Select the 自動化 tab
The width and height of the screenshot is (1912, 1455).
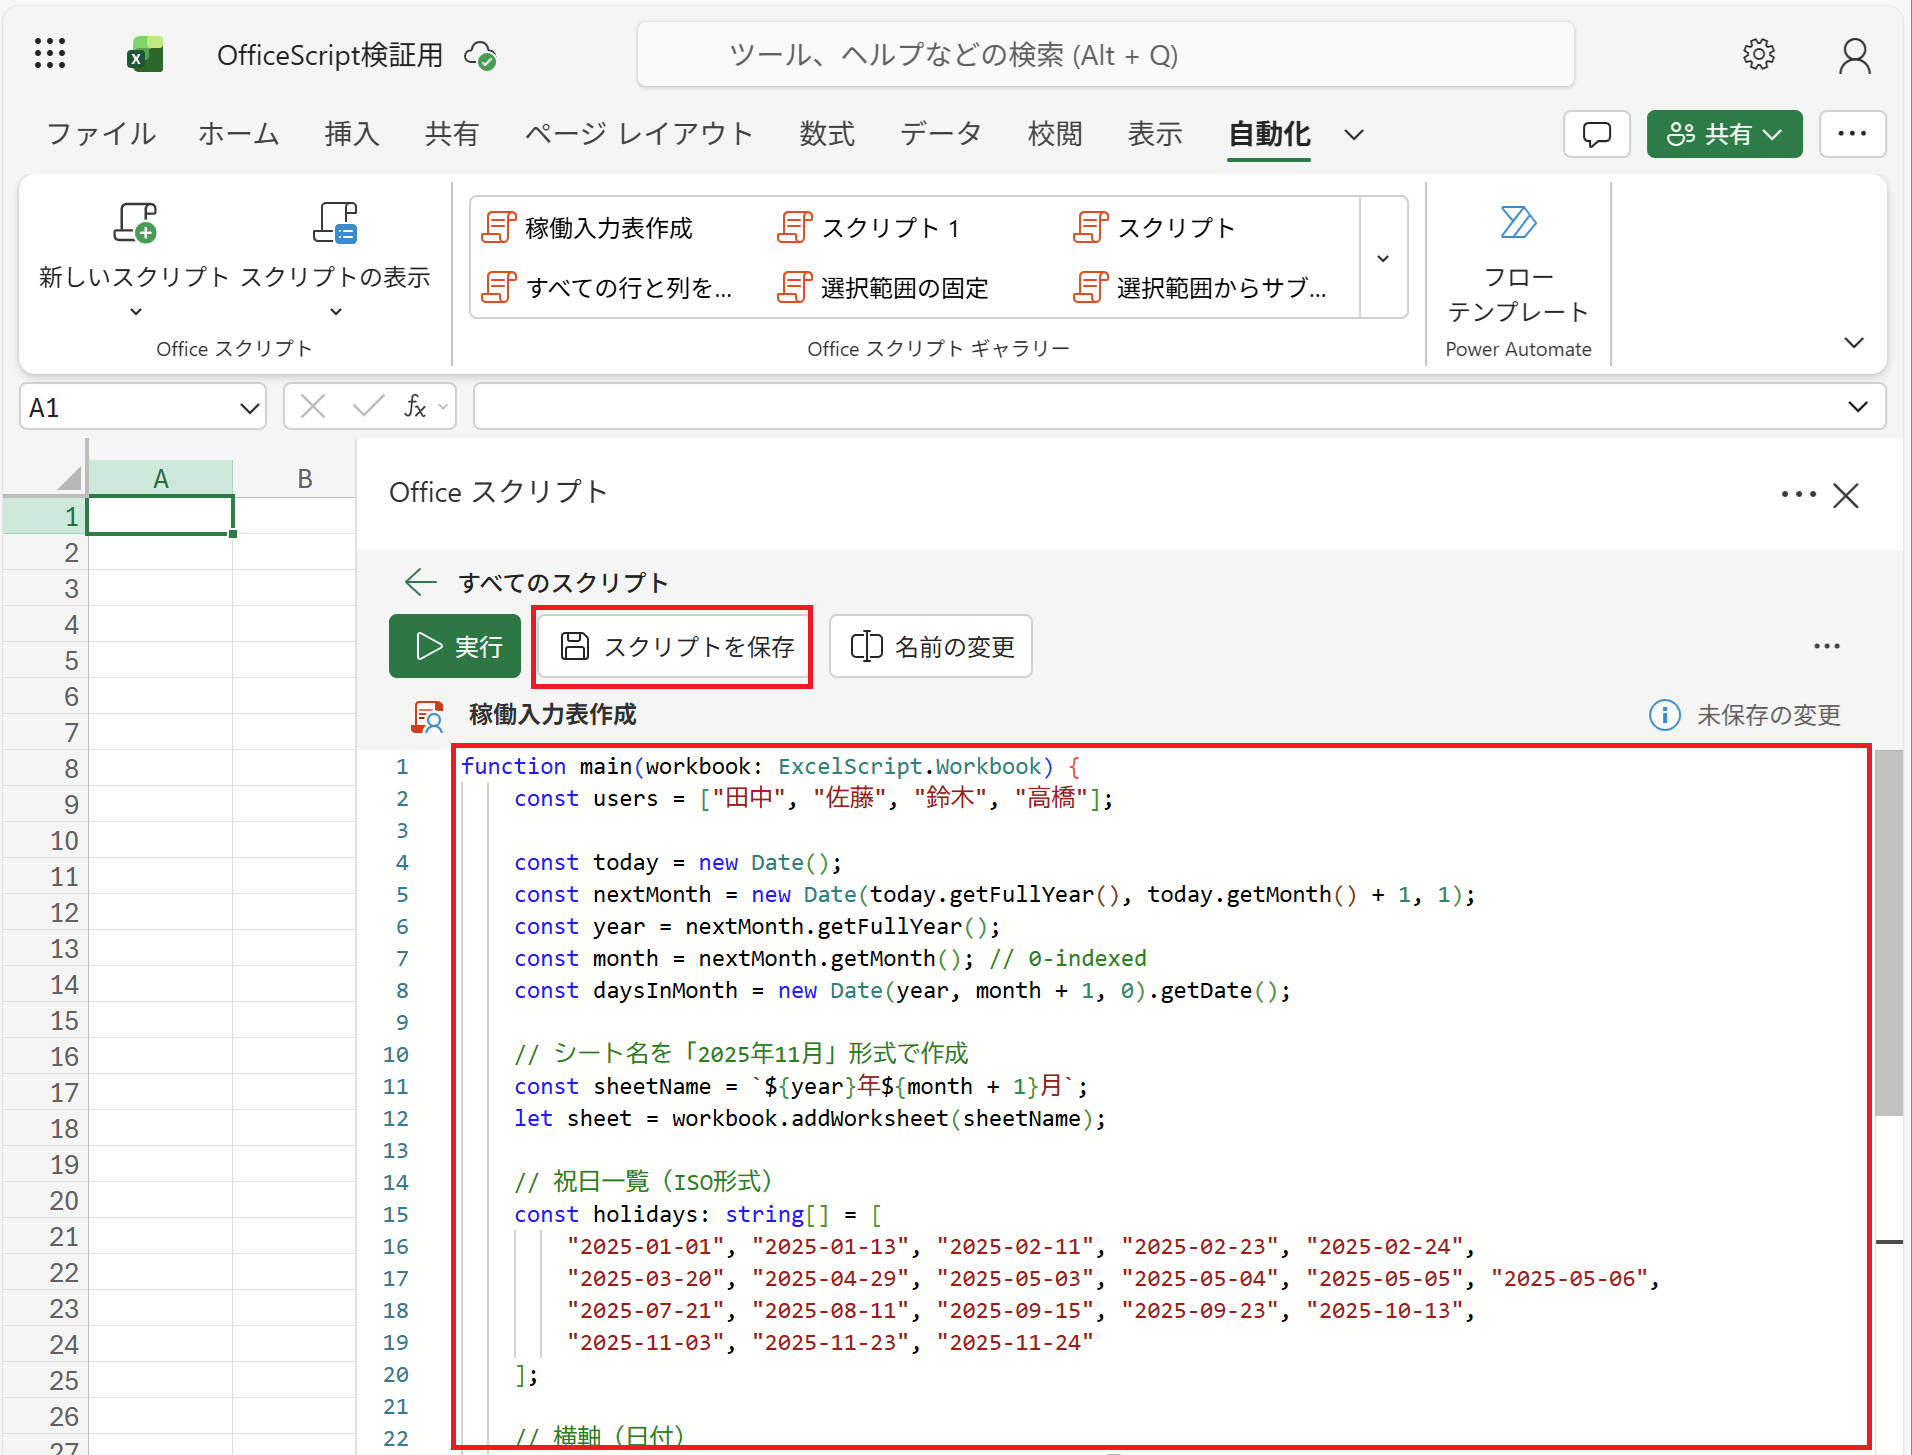click(x=1269, y=134)
